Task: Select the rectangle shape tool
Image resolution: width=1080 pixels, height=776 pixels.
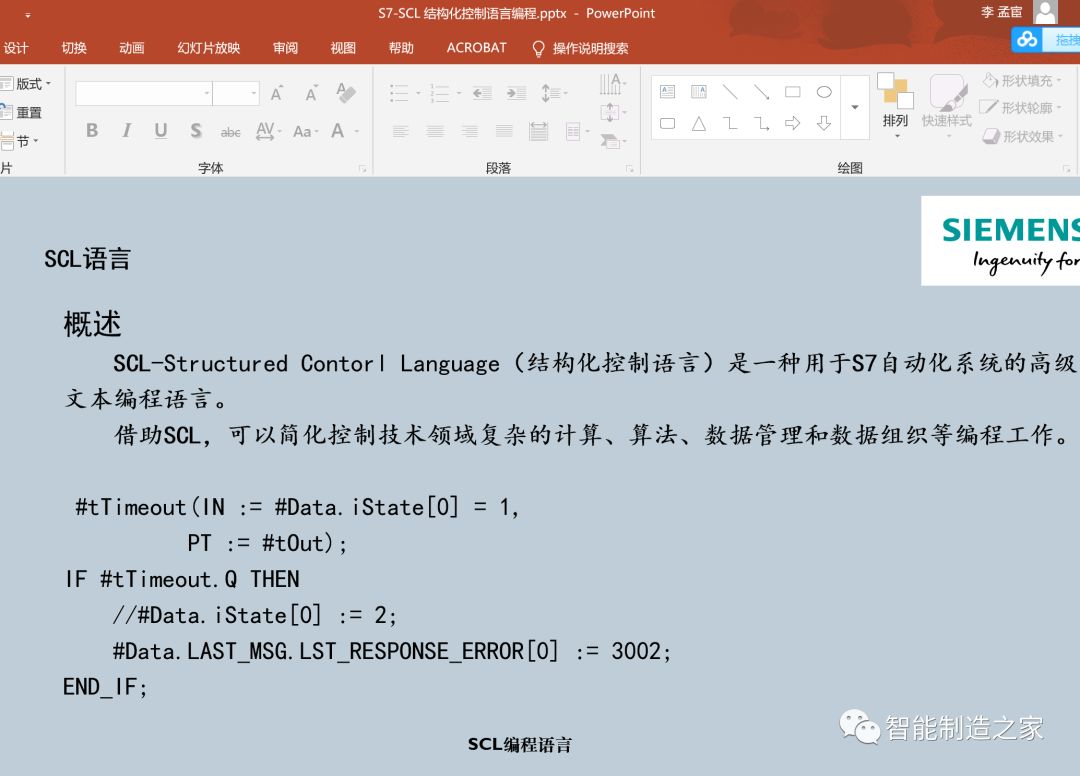Action: [x=794, y=90]
